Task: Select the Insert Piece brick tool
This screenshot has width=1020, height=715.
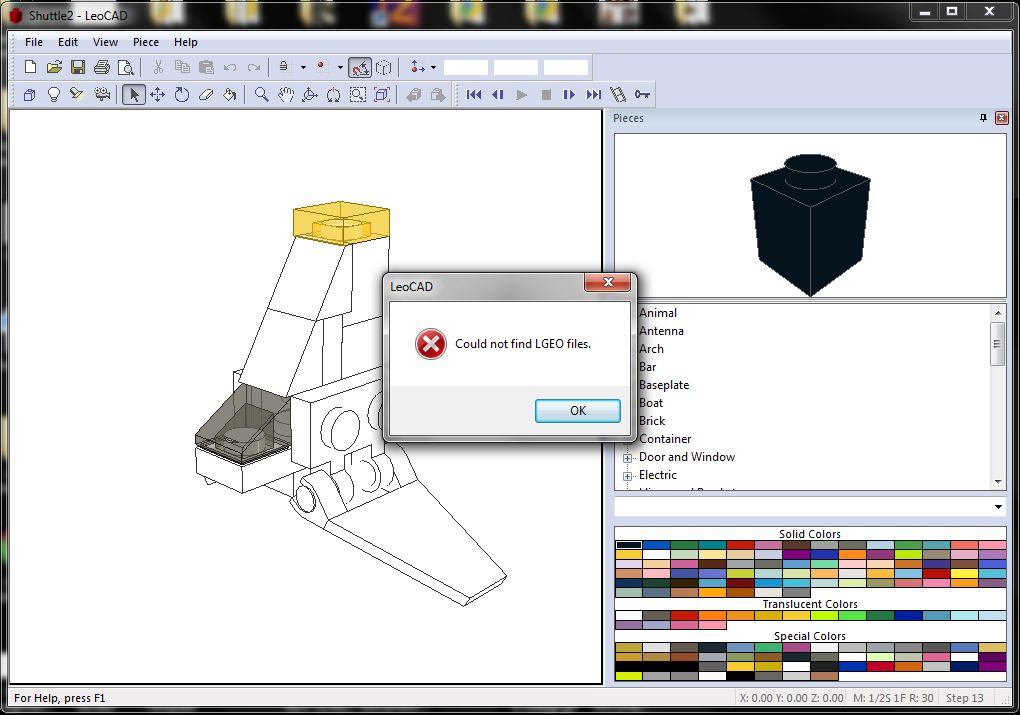Action: pos(30,95)
